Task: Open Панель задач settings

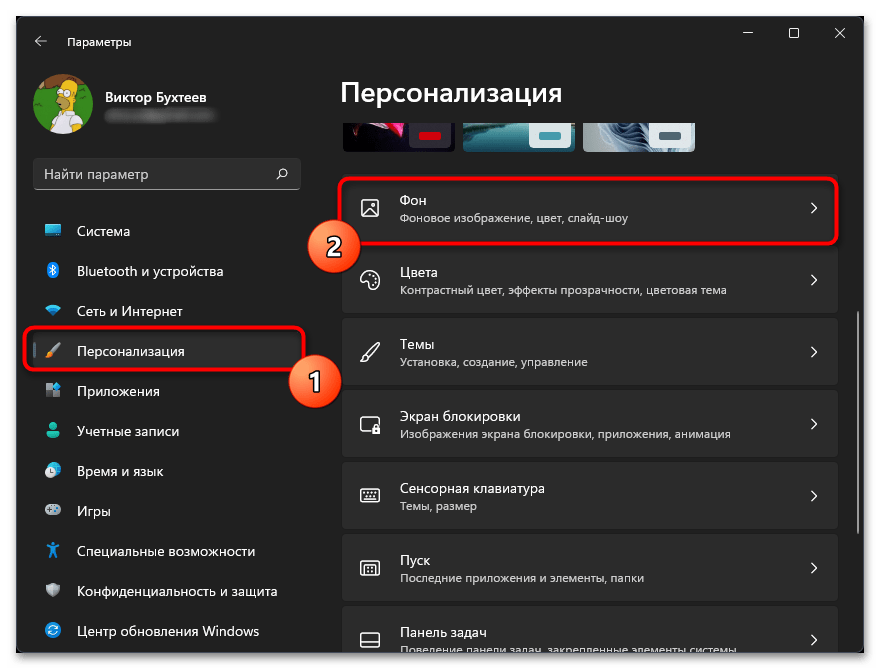Action: tap(589, 630)
